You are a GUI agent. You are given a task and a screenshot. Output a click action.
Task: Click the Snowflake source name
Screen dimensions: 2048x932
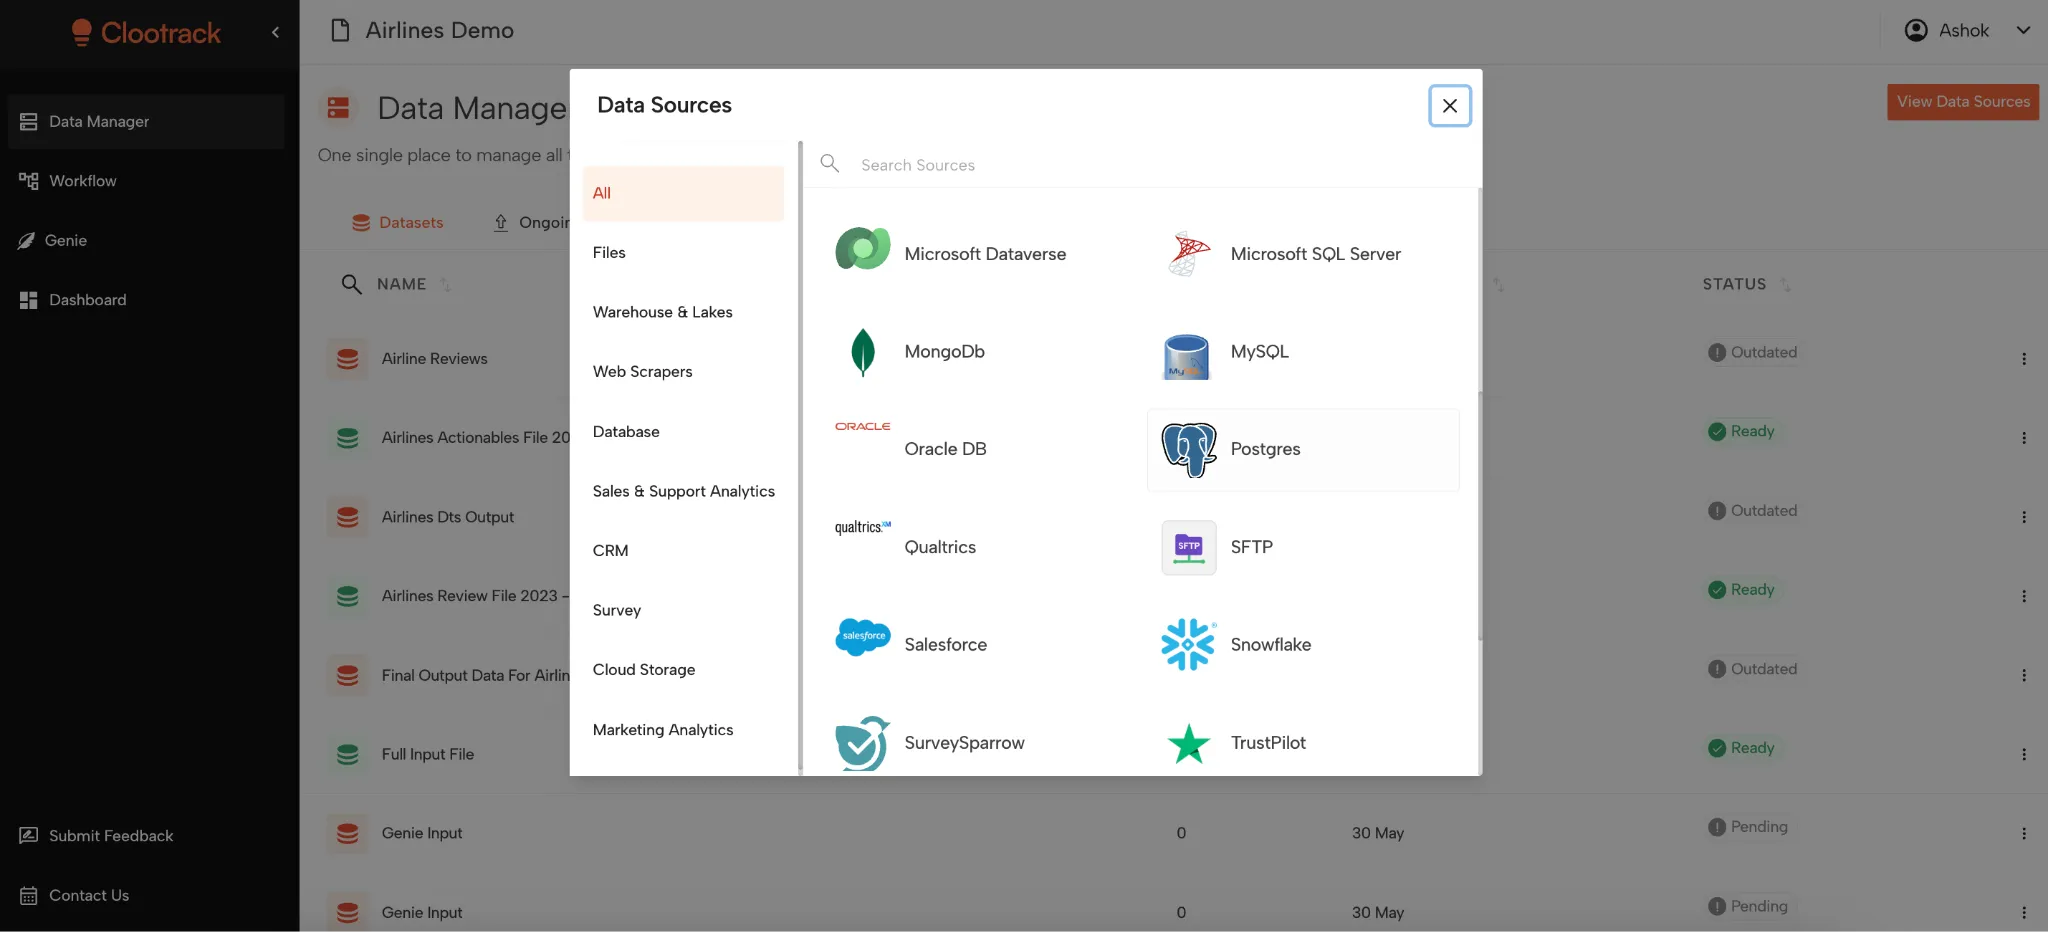tap(1270, 645)
